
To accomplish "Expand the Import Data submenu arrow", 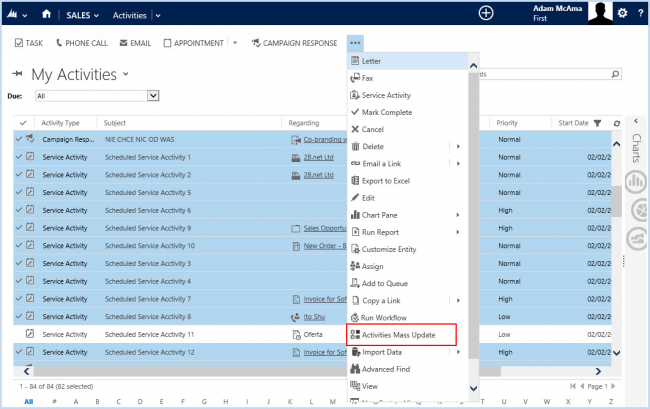I will (458, 352).
